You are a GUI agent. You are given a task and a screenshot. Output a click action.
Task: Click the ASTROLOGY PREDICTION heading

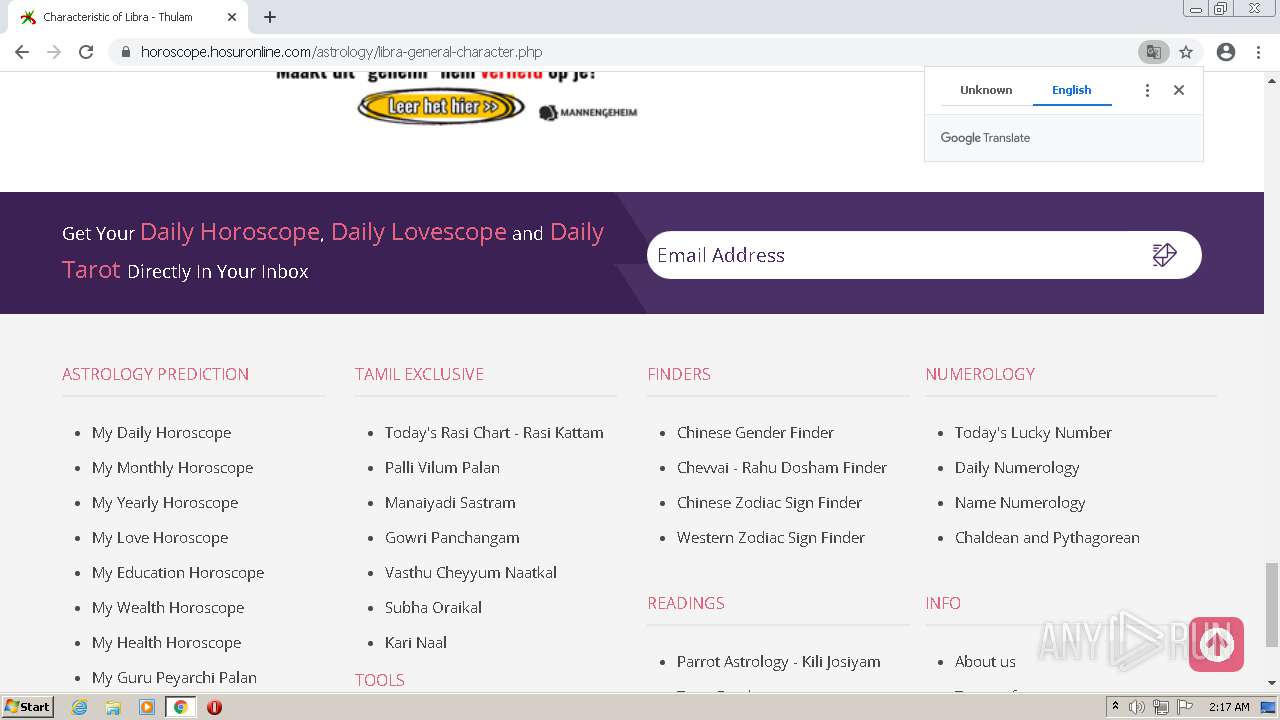pyautogui.click(x=155, y=374)
